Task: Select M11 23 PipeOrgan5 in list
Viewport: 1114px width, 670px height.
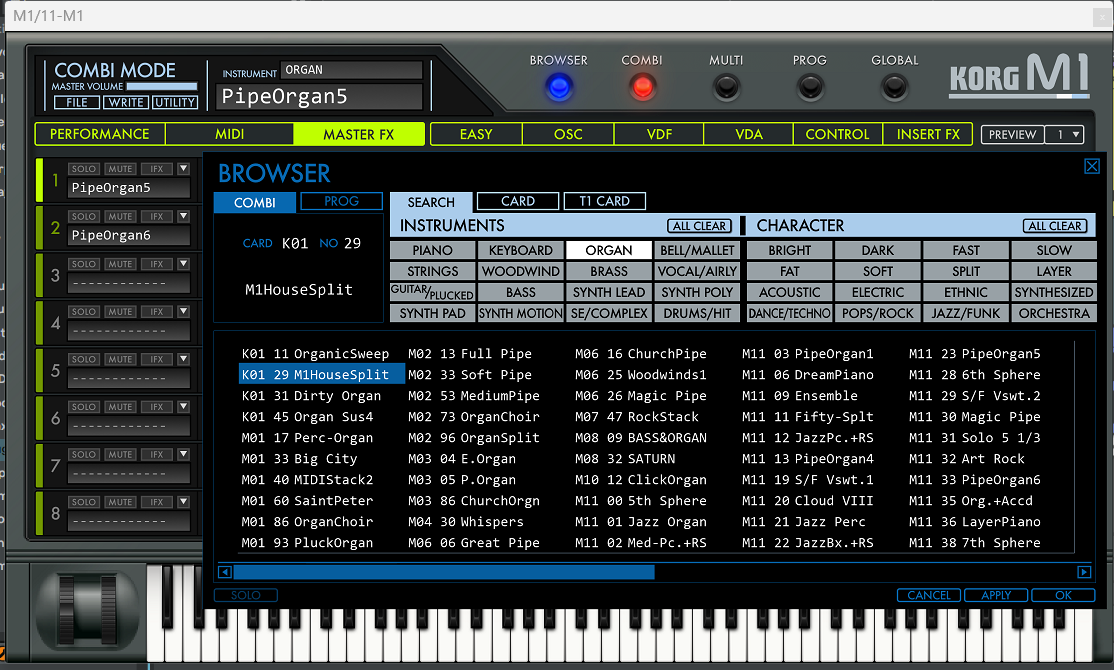Action: click(x=975, y=354)
